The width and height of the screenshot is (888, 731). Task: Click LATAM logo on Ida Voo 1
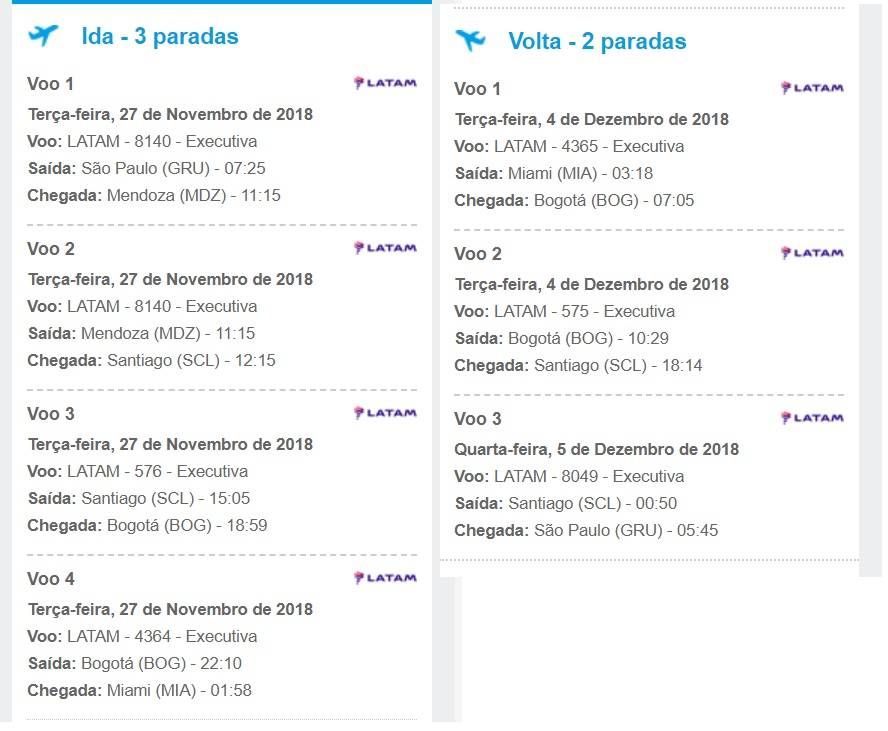click(385, 83)
